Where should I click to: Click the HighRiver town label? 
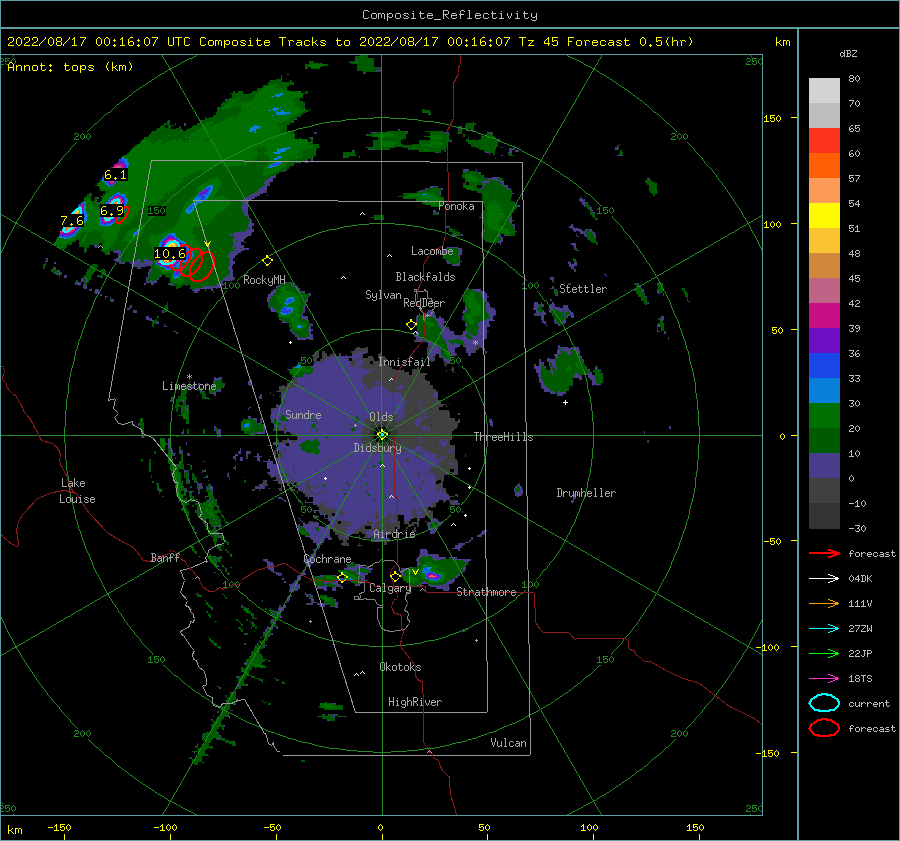pyautogui.click(x=415, y=702)
